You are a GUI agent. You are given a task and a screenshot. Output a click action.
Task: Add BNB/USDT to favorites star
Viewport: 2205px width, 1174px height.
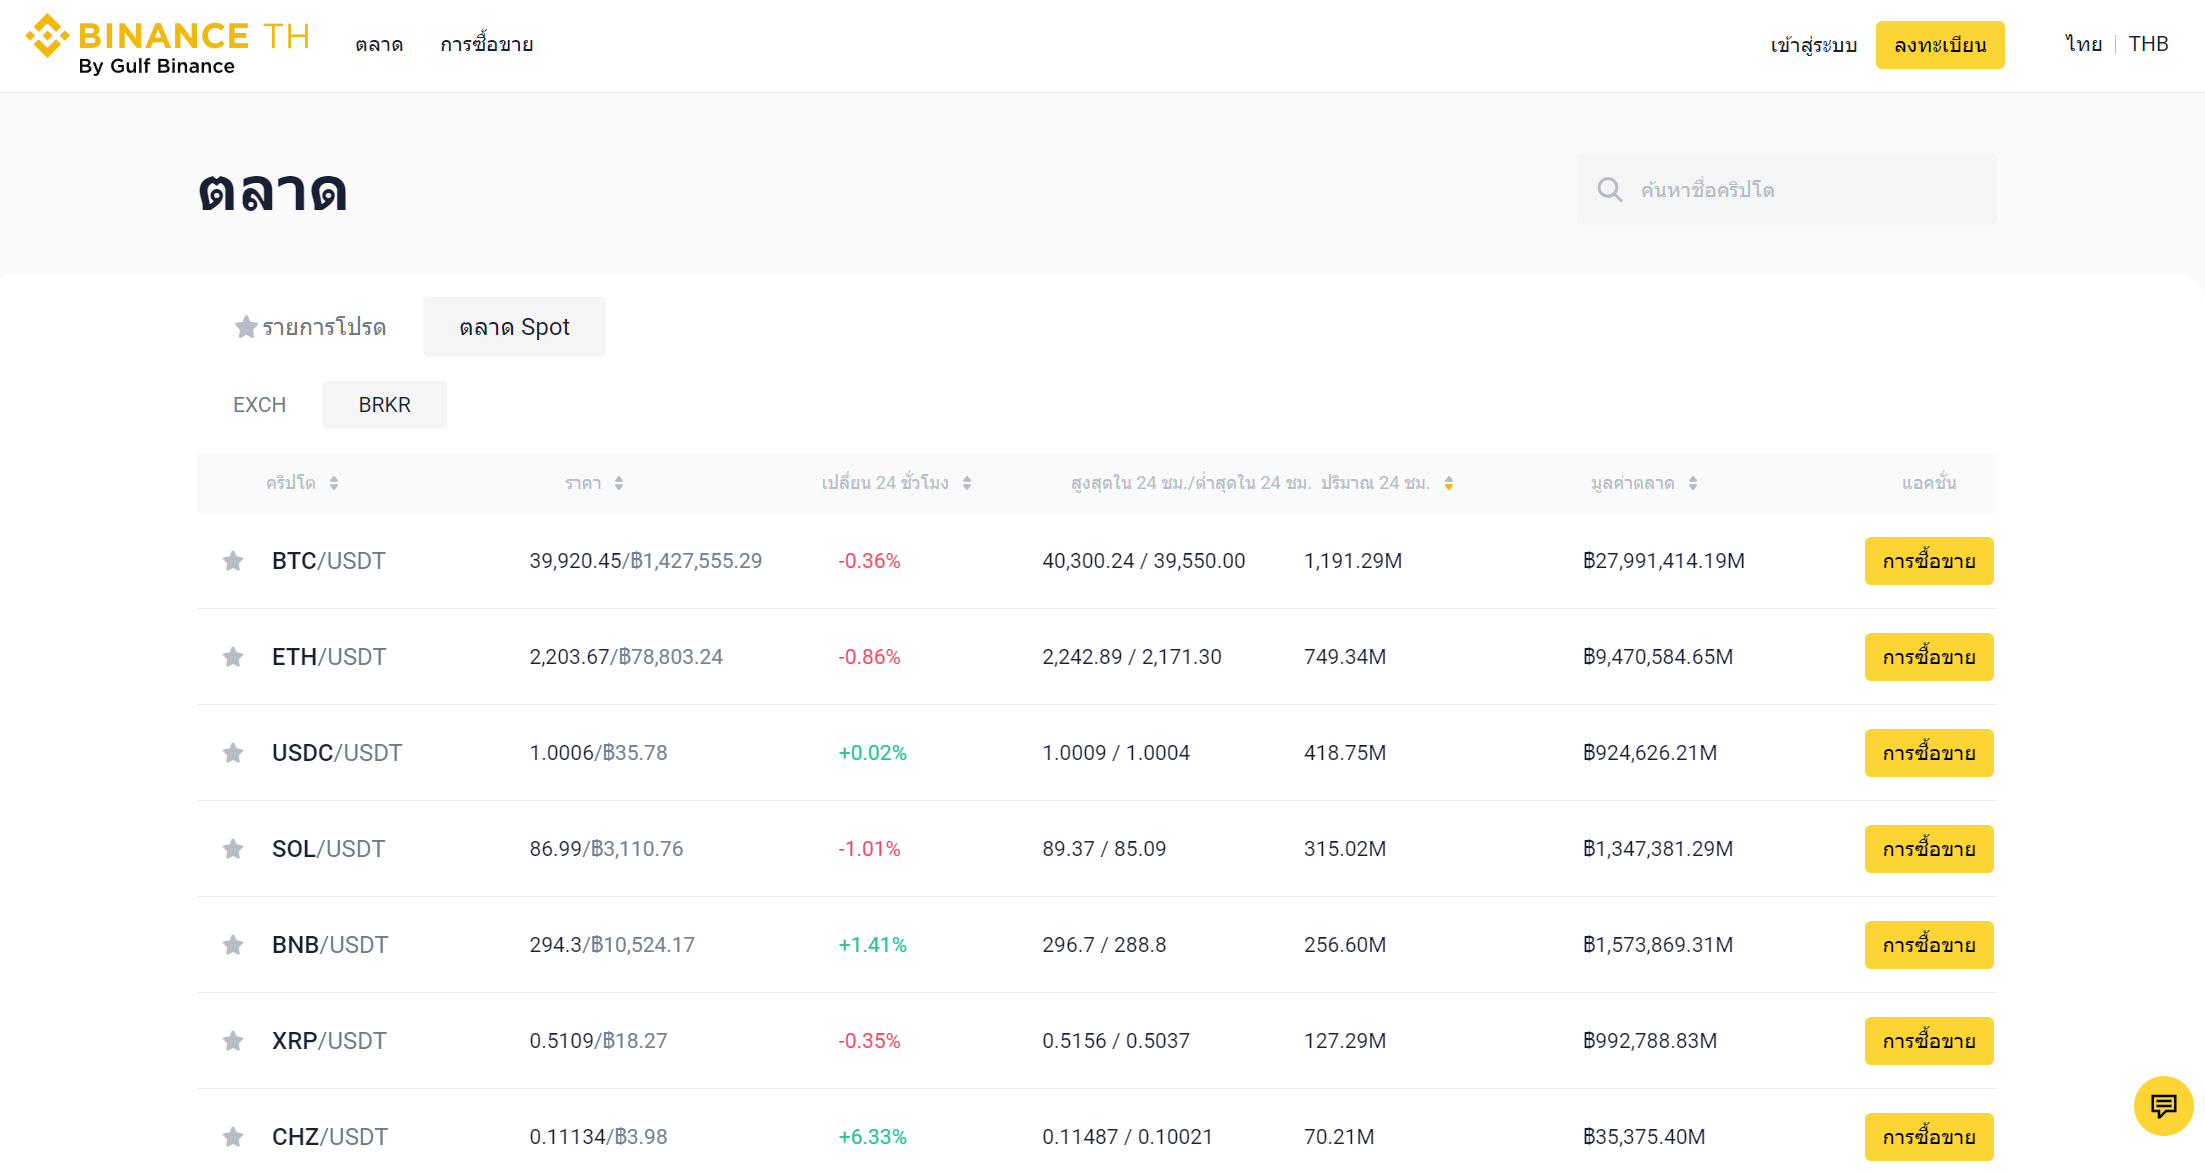tap(233, 945)
